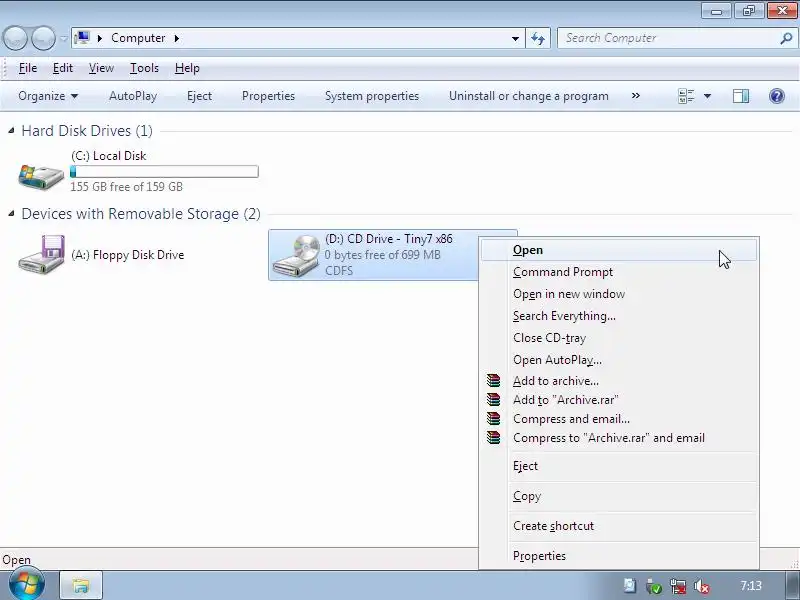The height and width of the screenshot is (600, 800).
Task: Click the document tray icon
Action: click(x=630, y=586)
